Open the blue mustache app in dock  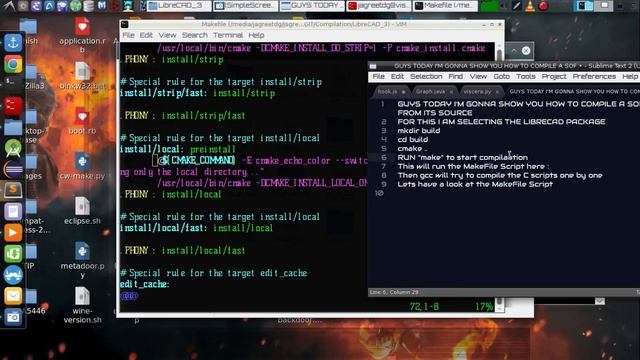coord(13,275)
